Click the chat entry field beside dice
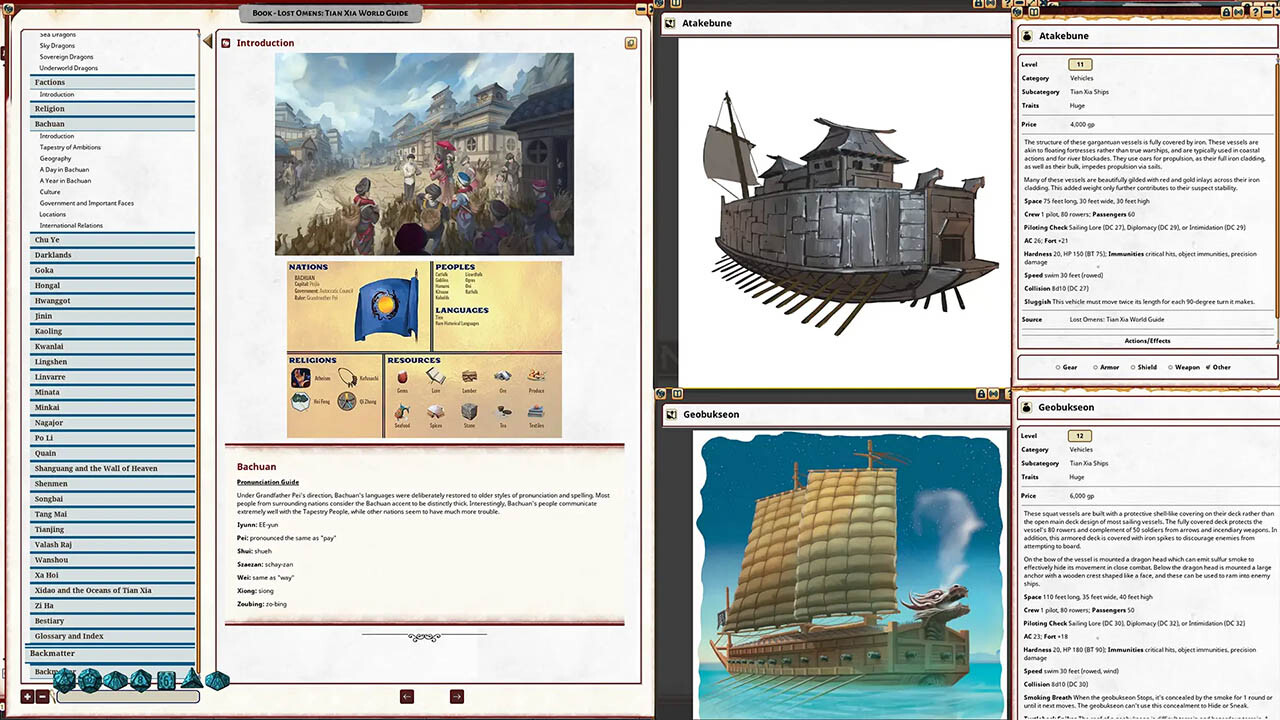The image size is (1280, 720). click(x=127, y=696)
